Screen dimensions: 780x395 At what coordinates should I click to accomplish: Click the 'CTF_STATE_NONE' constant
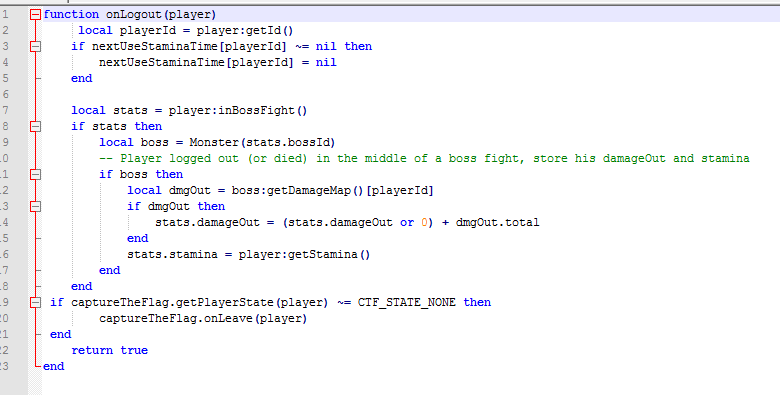[x=406, y=302]
